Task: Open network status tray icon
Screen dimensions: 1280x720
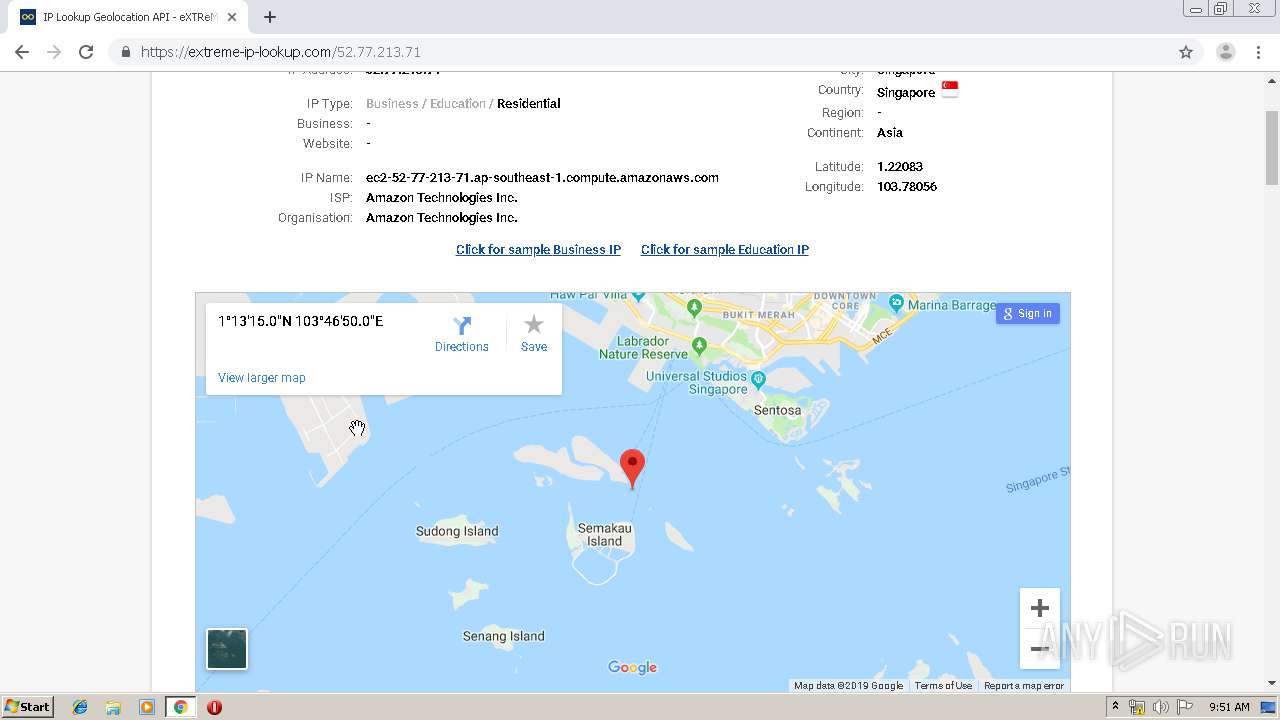Action: tap(1137, 707)
